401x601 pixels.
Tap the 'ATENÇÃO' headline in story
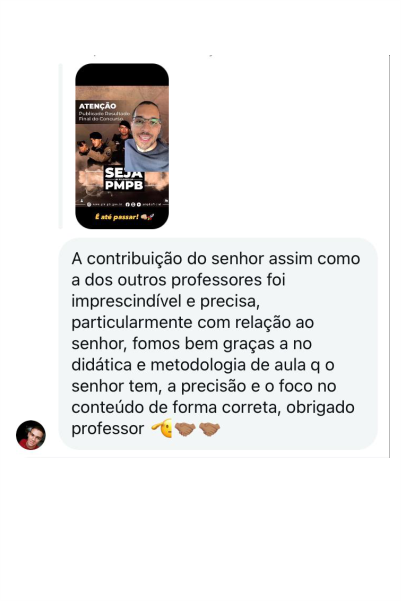[x=97, y=106]
